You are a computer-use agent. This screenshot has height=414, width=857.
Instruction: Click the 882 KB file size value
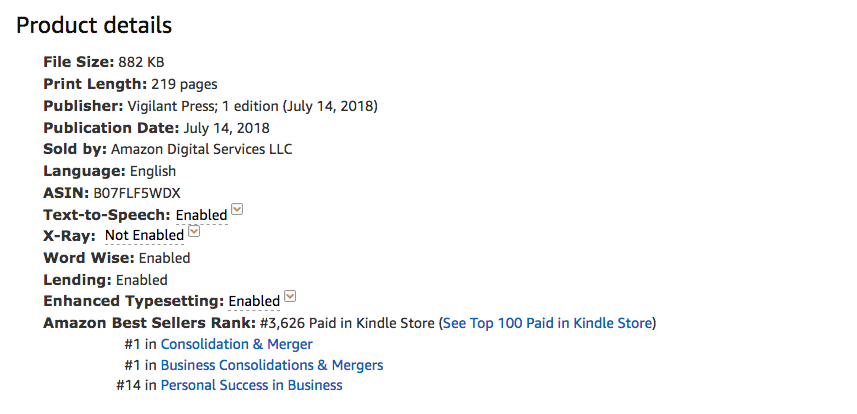coord(141,62)
